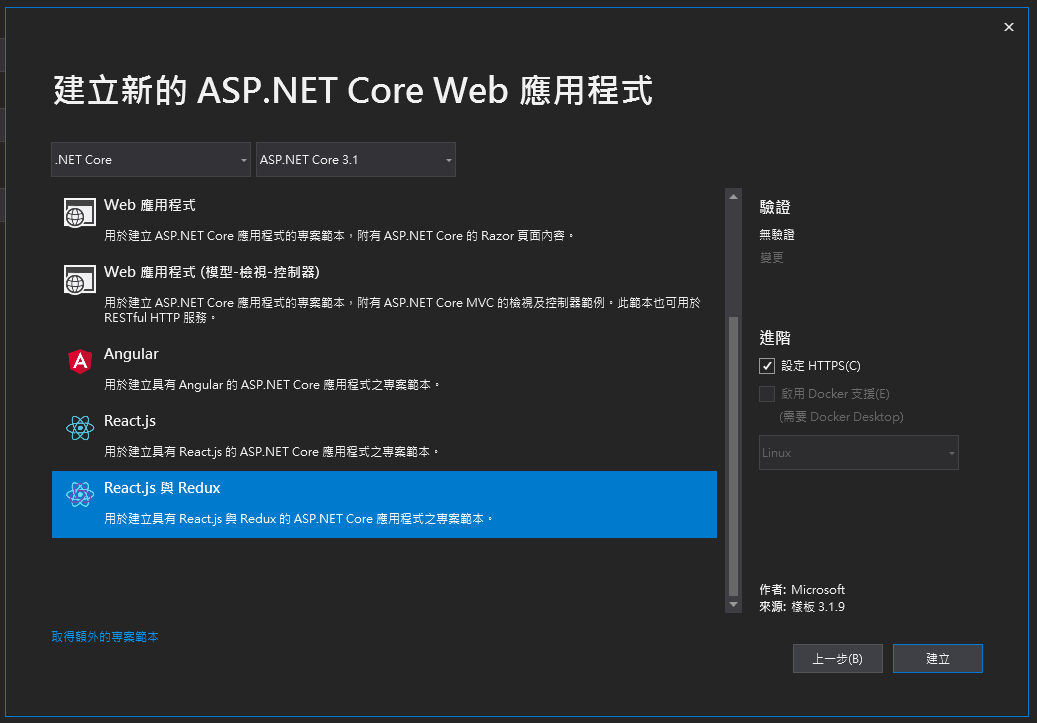1037x723 pixels.
Task: Click the Web 應用程式 (模型-檢視-控制器) globe icon
Action: (x=79, y=280)
